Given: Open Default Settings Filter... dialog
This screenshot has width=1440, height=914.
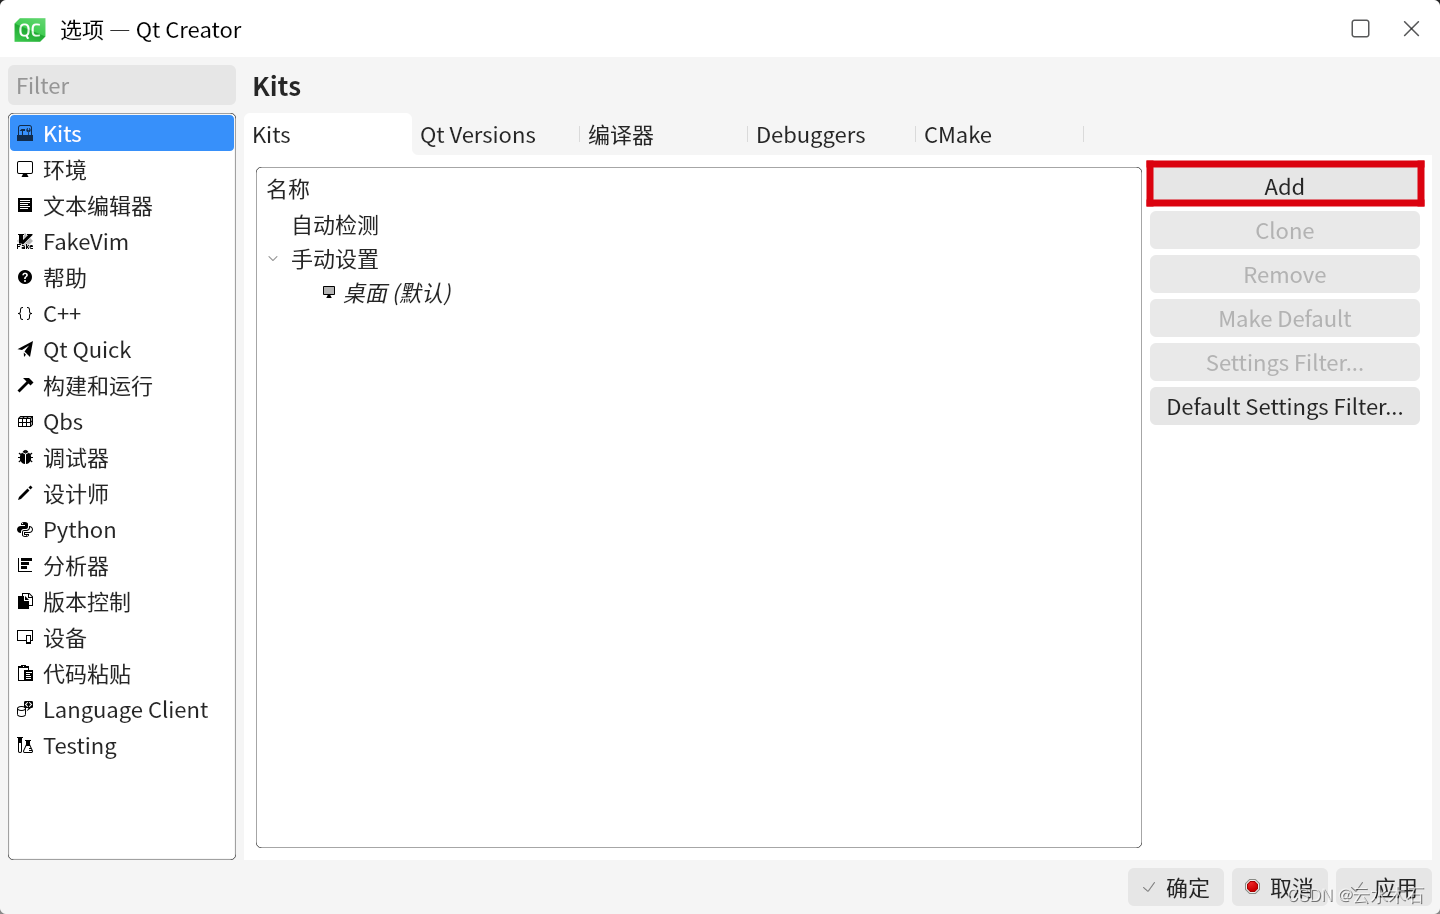Looking at the screenshot, I should click(1285, 406).
